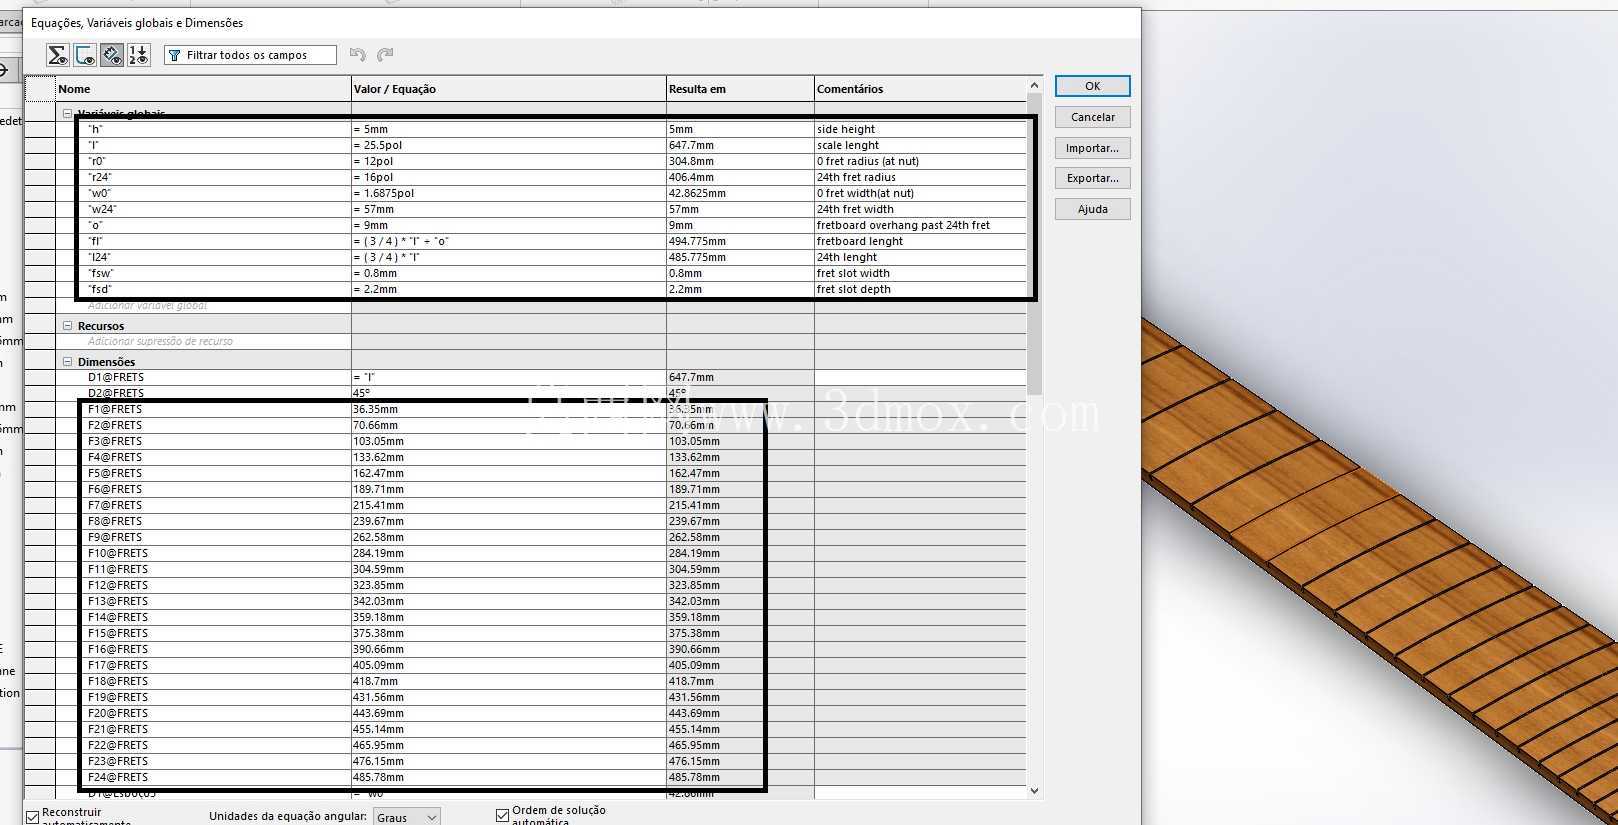The image size is (1618, 825).
Task: Click the 375.38mm value for F15@FRETS
Action: click(x=508, y=633)
